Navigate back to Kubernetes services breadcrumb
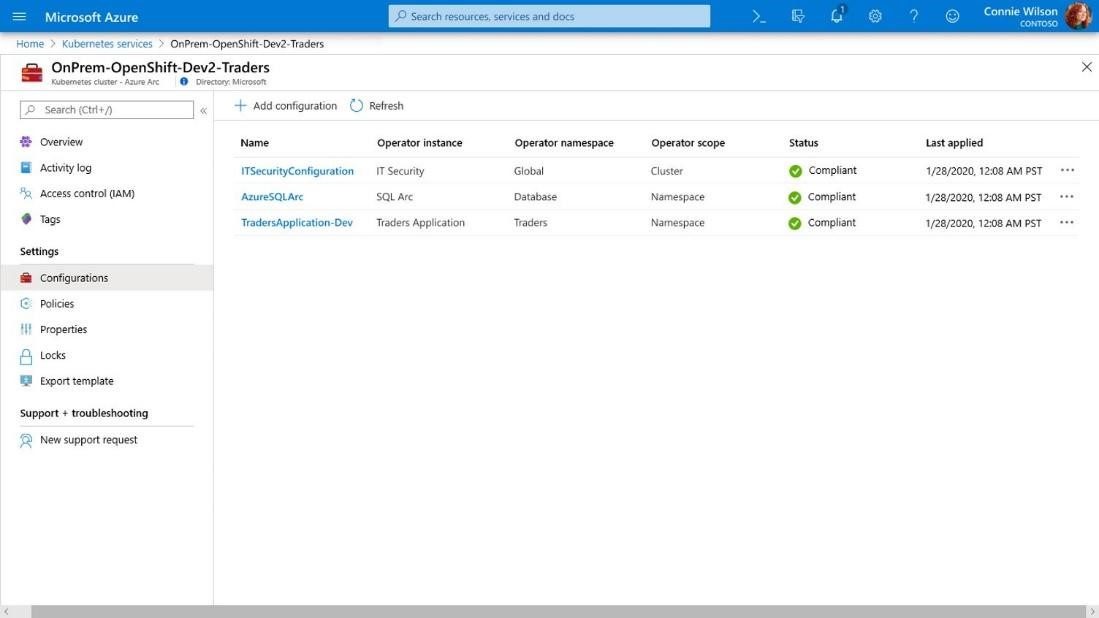The height and width of the screenshot is (618, 1099). point(106,43)
